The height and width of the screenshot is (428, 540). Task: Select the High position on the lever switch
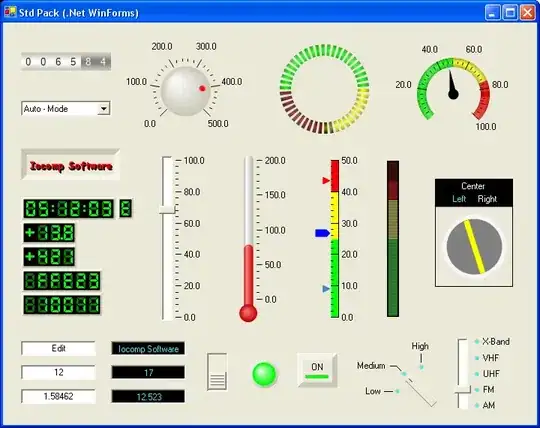pos(420,346)
